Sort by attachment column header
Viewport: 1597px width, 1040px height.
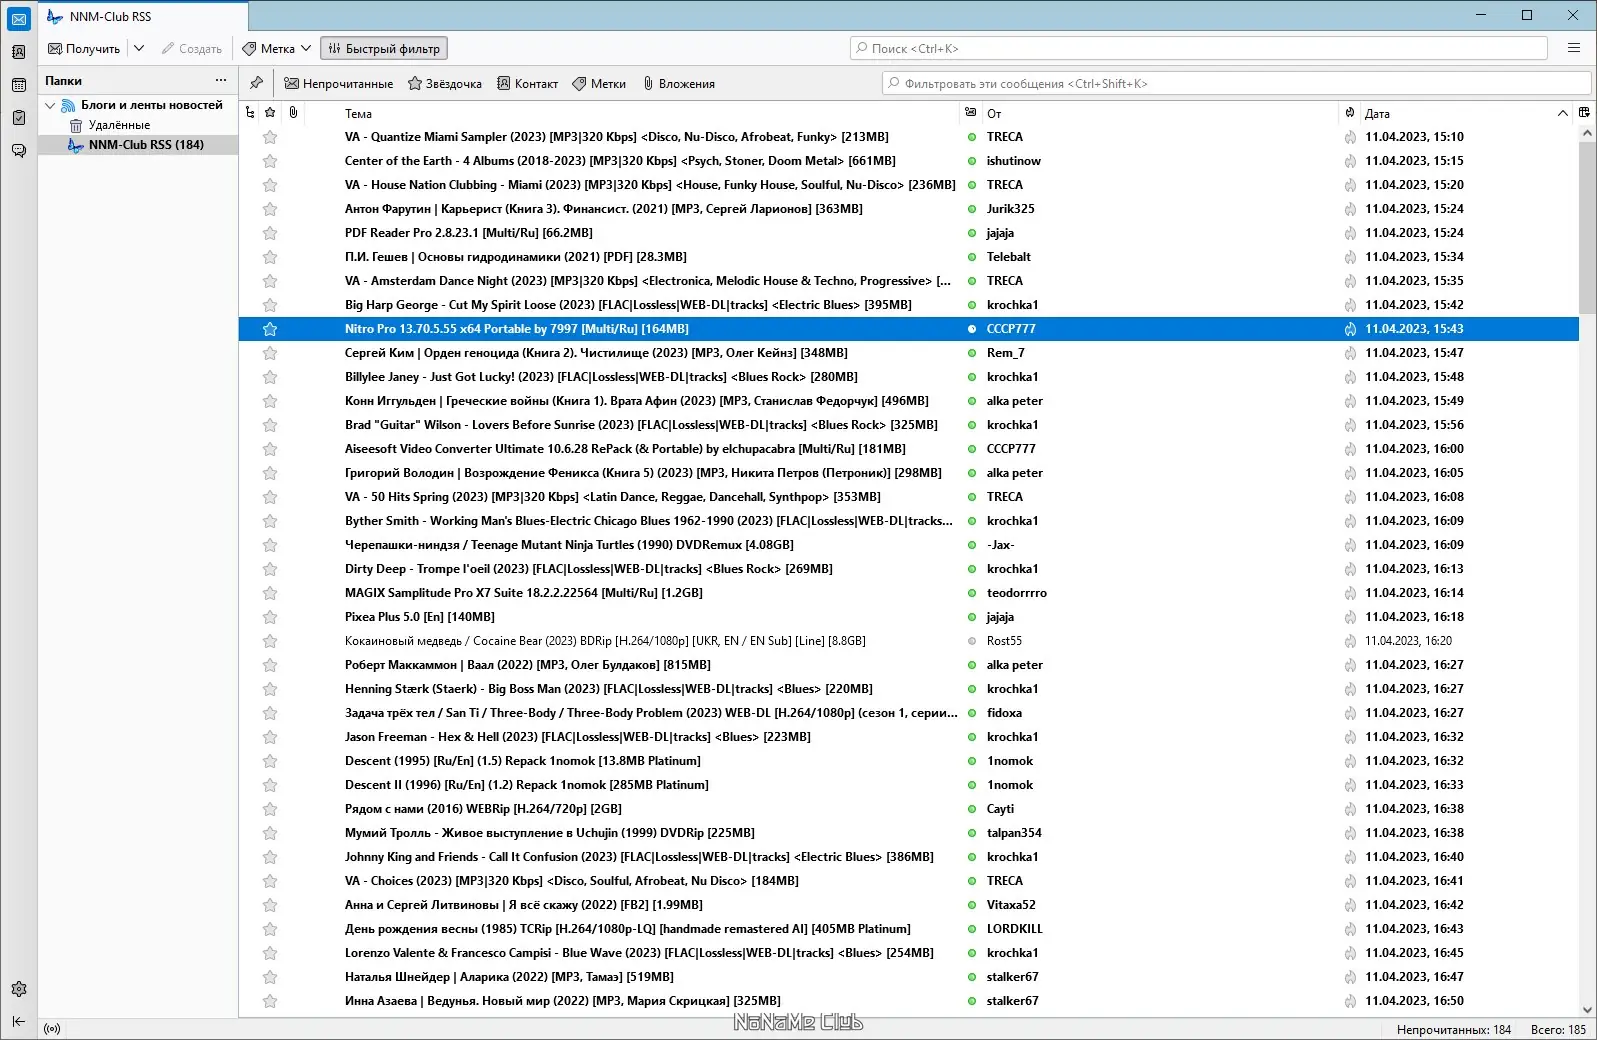click(293, 113)
